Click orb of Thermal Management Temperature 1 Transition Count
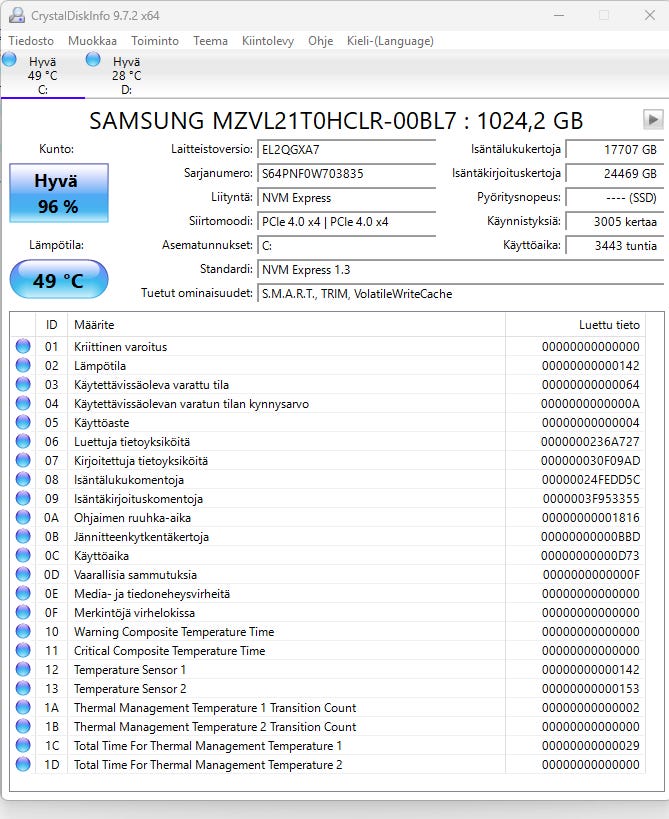 [23, 707]
